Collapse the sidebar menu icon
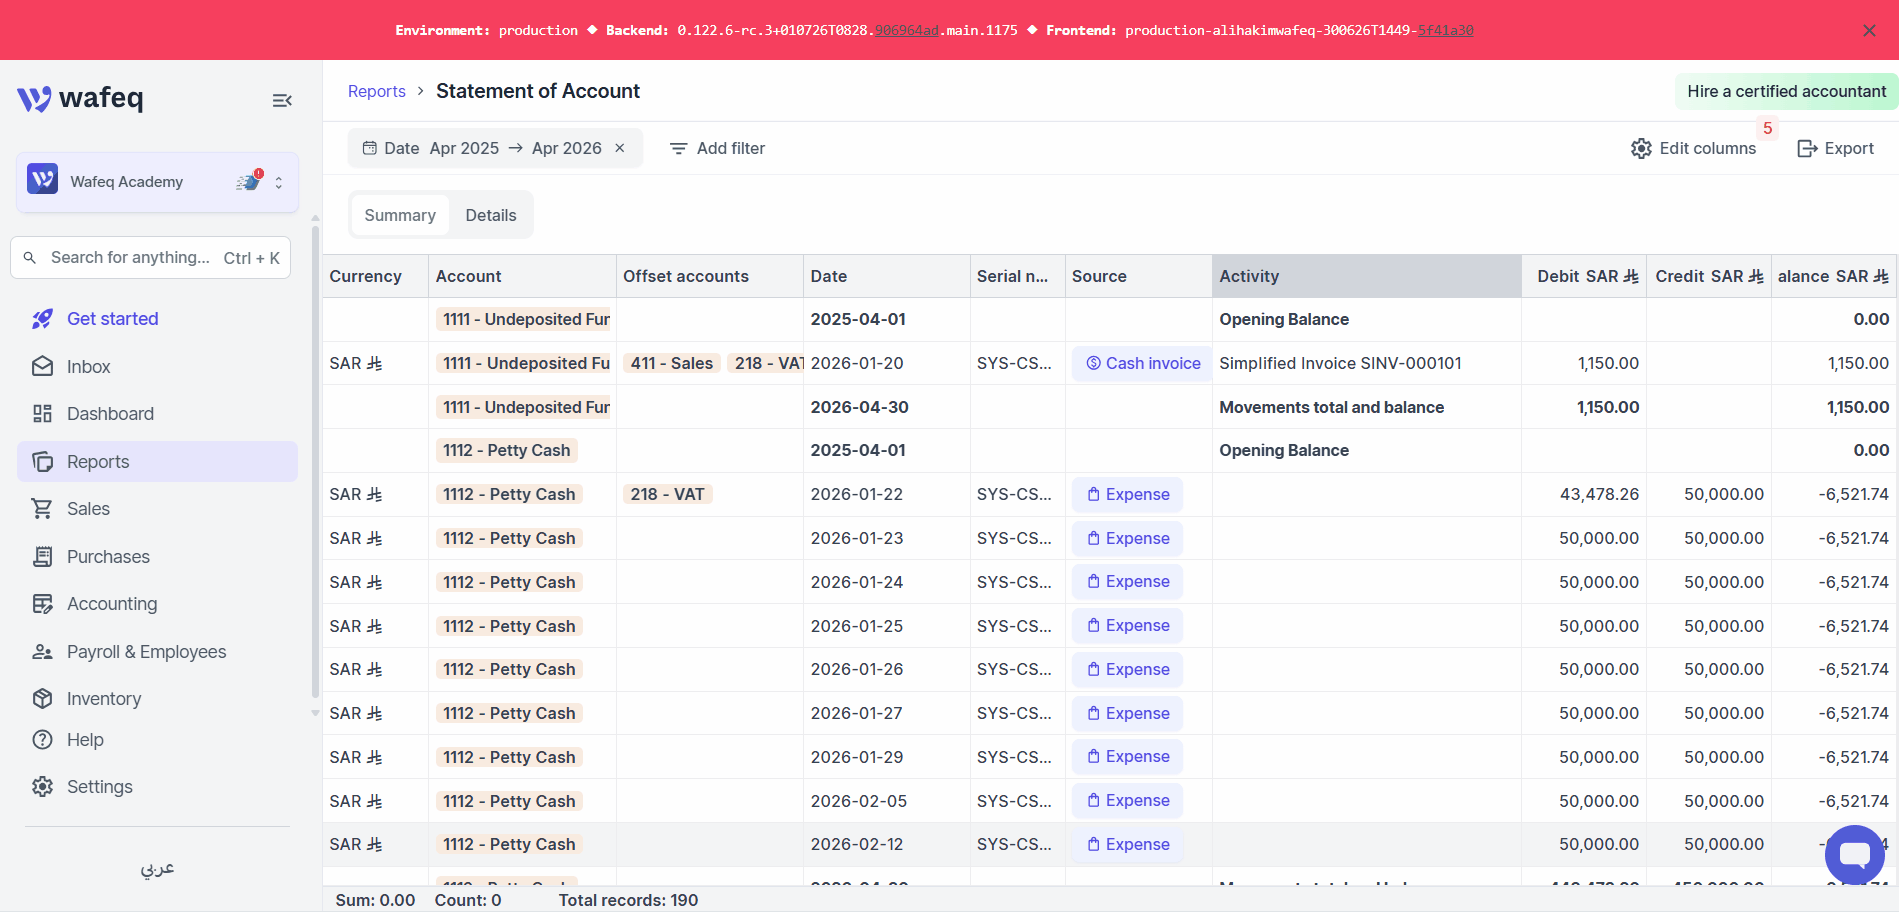1899x912 pixels. click(x=282, y=100)
